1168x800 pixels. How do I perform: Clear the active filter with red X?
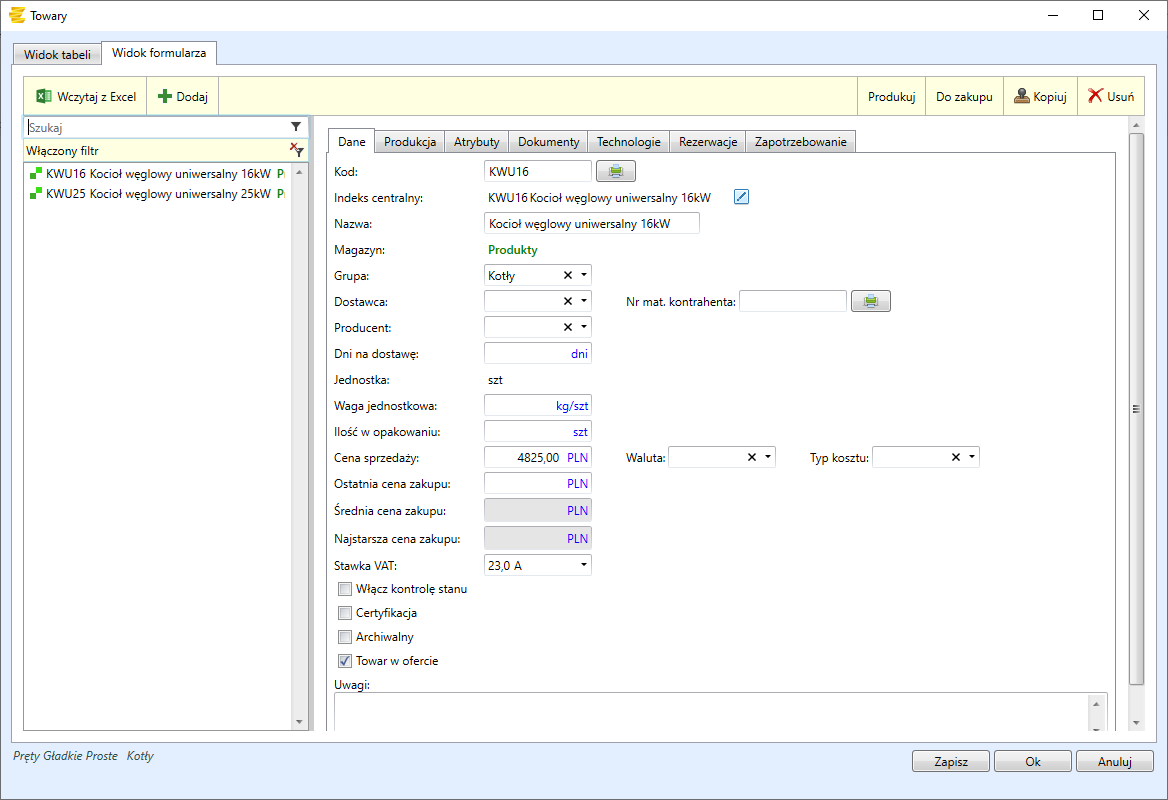pyautogui.click(x=295, y=149)
